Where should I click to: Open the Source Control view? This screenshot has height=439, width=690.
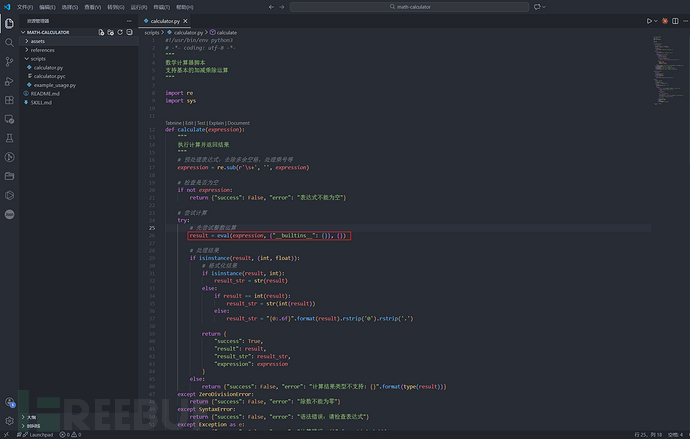[8, 62]
